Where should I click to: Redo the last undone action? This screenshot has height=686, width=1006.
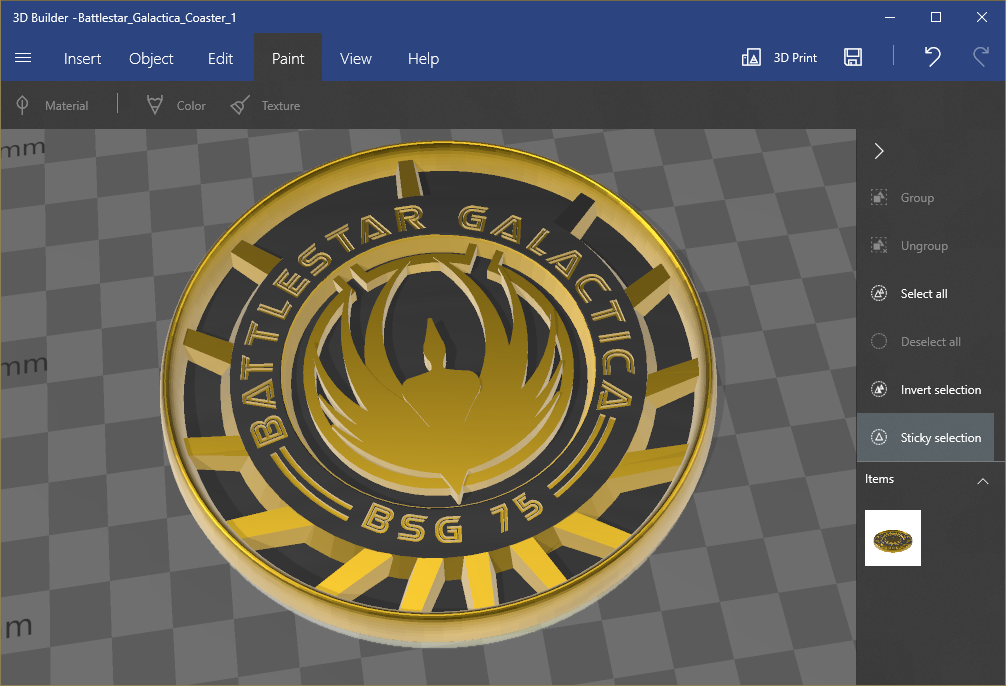click(x=981, y=57)
